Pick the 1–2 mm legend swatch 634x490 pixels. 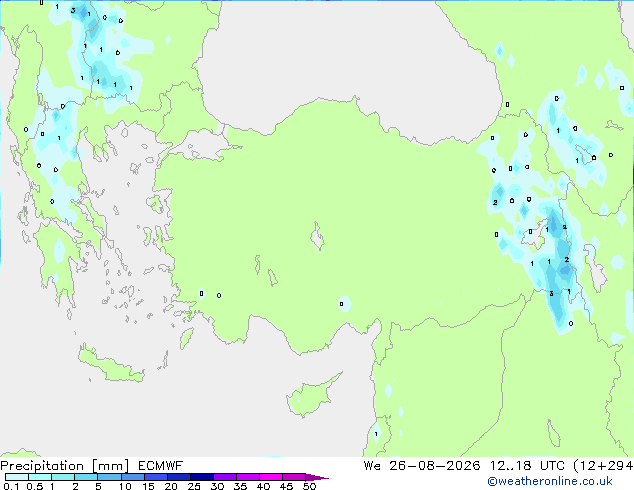tap(63, 477)
